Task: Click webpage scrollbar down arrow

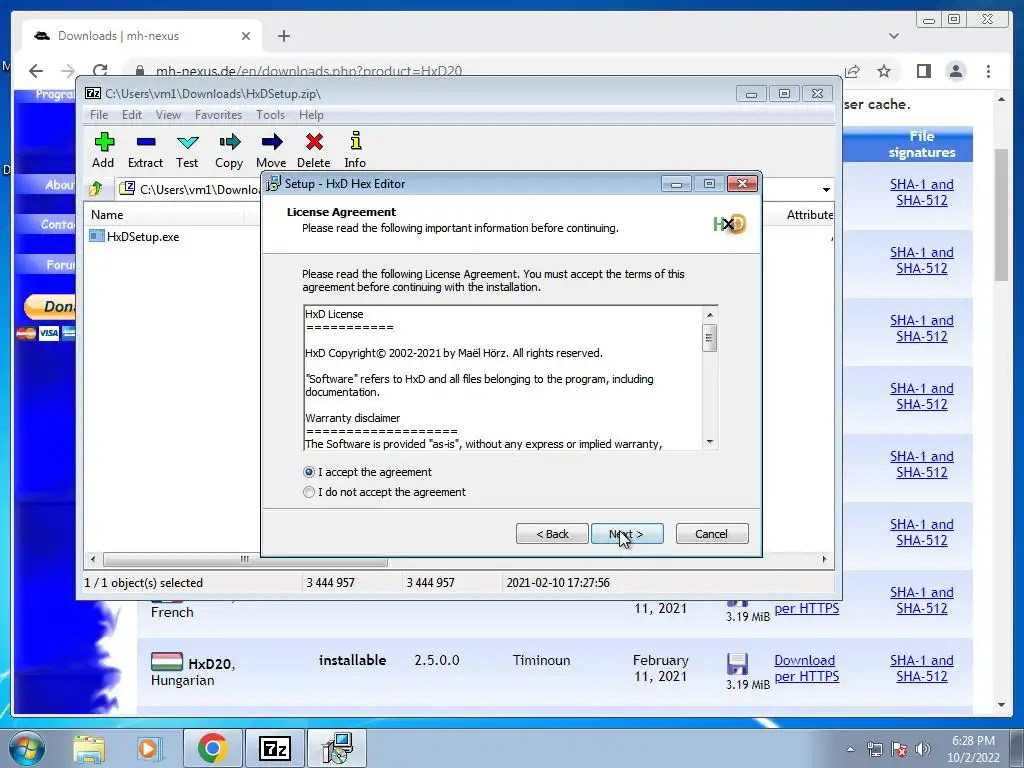Action: pyautogui.click(x=1002, y=705)
